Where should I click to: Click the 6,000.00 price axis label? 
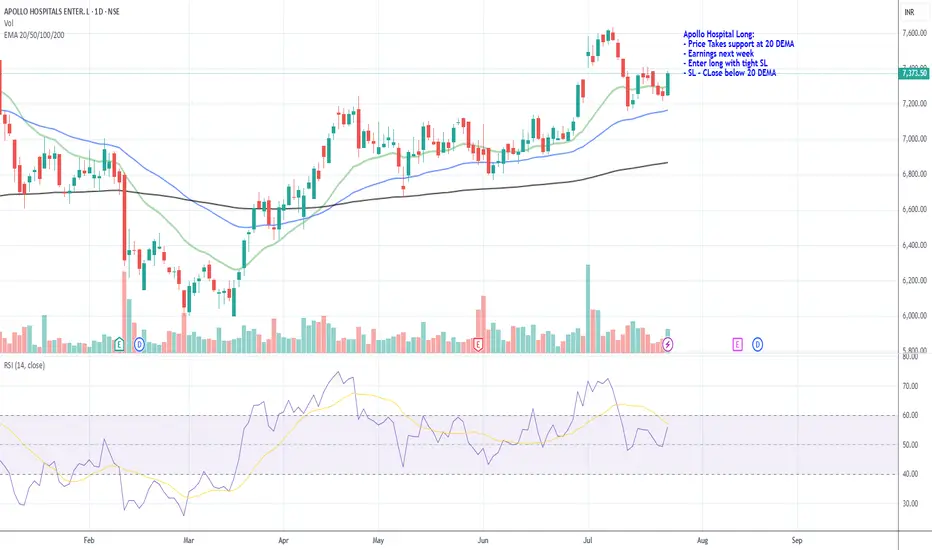pos(914,316)
